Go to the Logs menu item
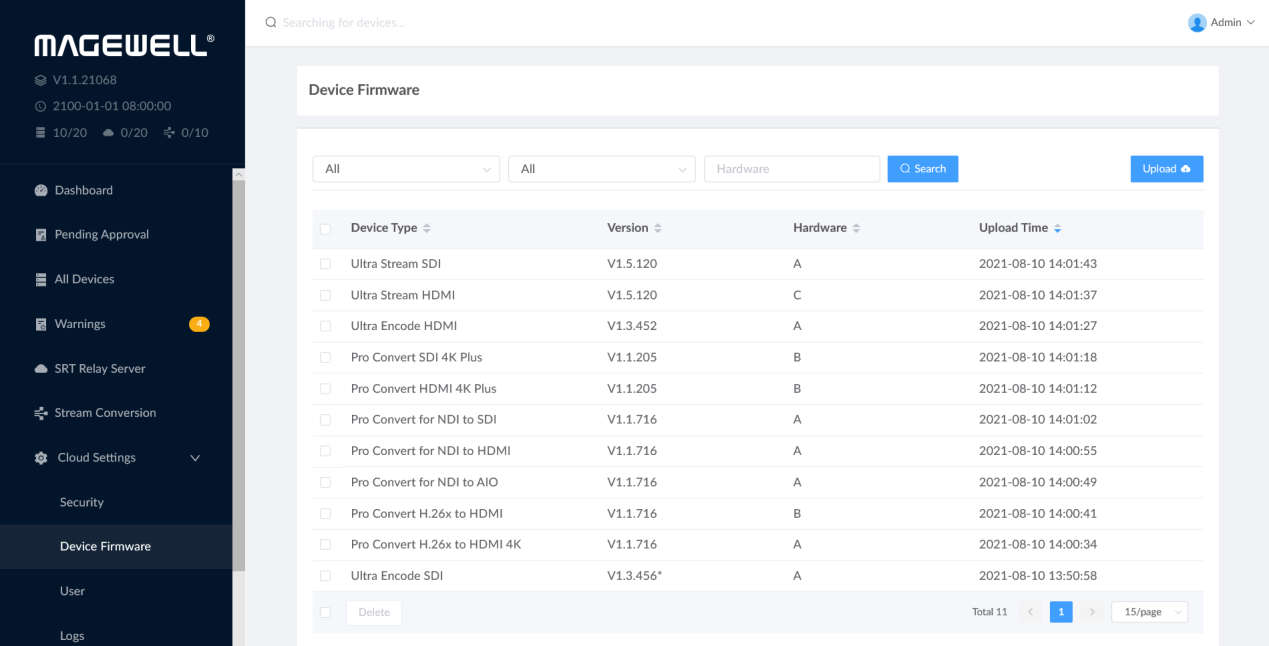 tap(72, 635)
